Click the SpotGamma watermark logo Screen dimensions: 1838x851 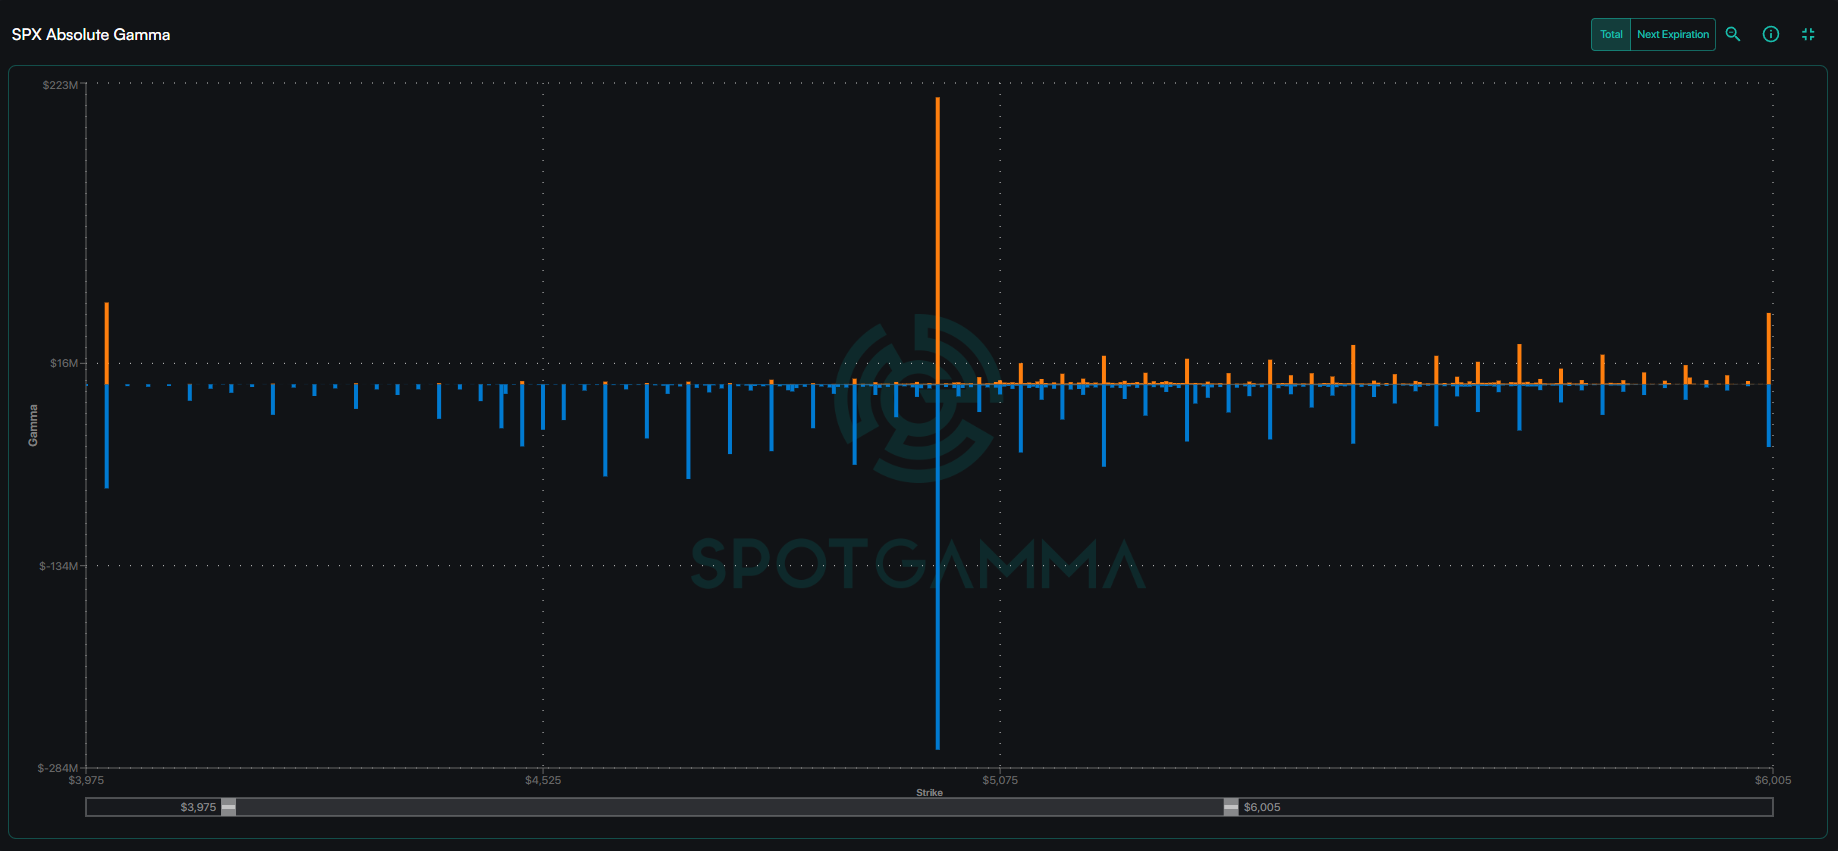(918, 400)
